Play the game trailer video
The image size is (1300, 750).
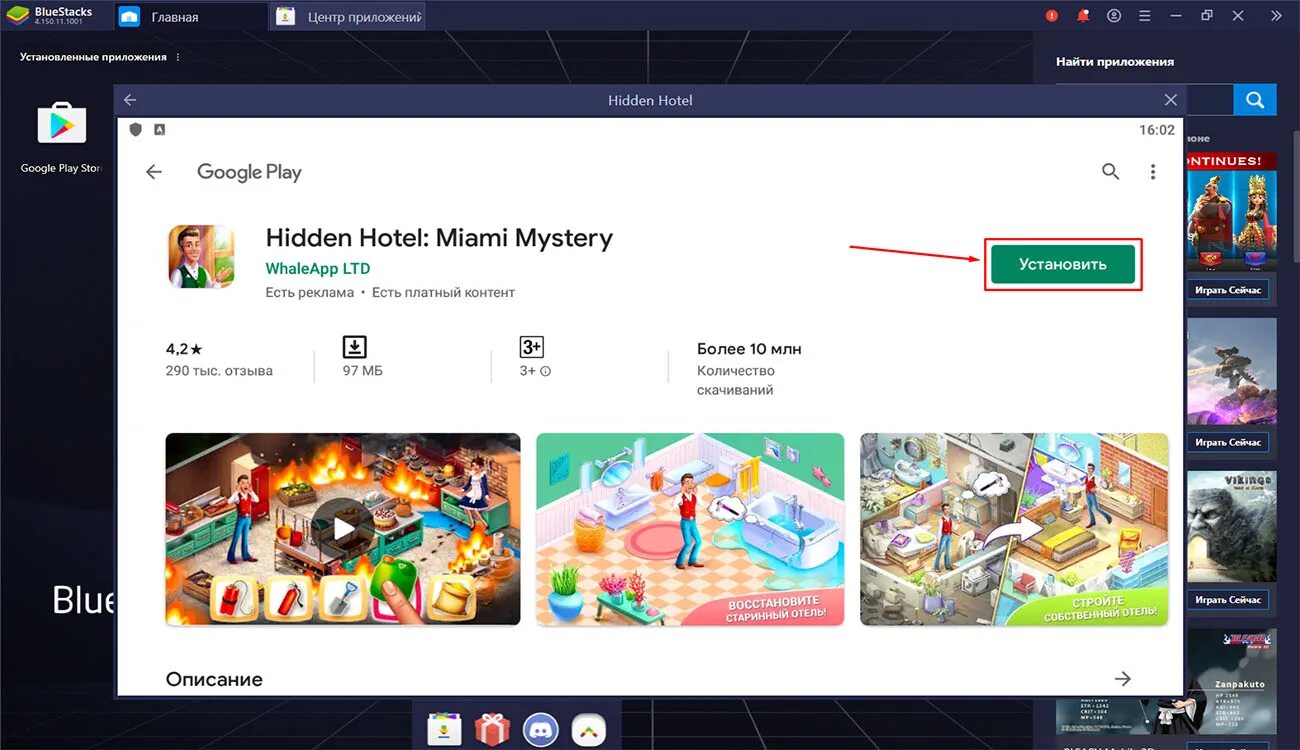pos(343,529)
